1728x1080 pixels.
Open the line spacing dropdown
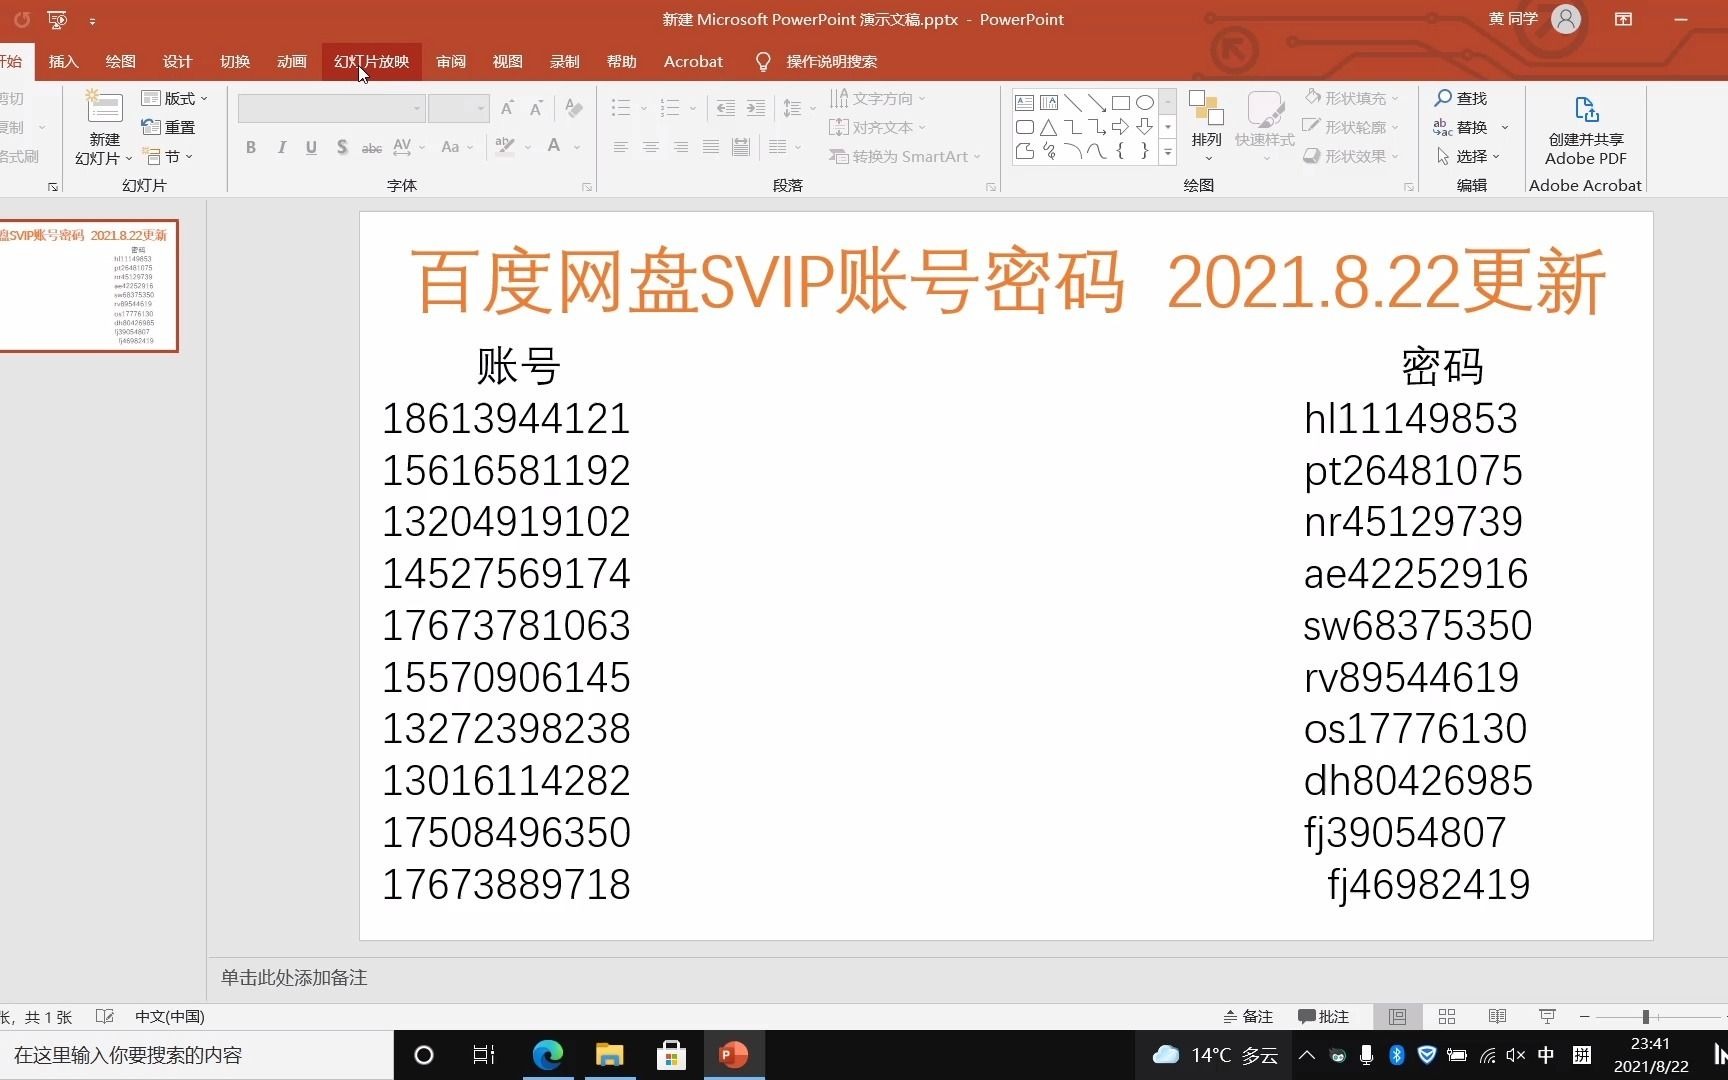click(x=799, y=107)
